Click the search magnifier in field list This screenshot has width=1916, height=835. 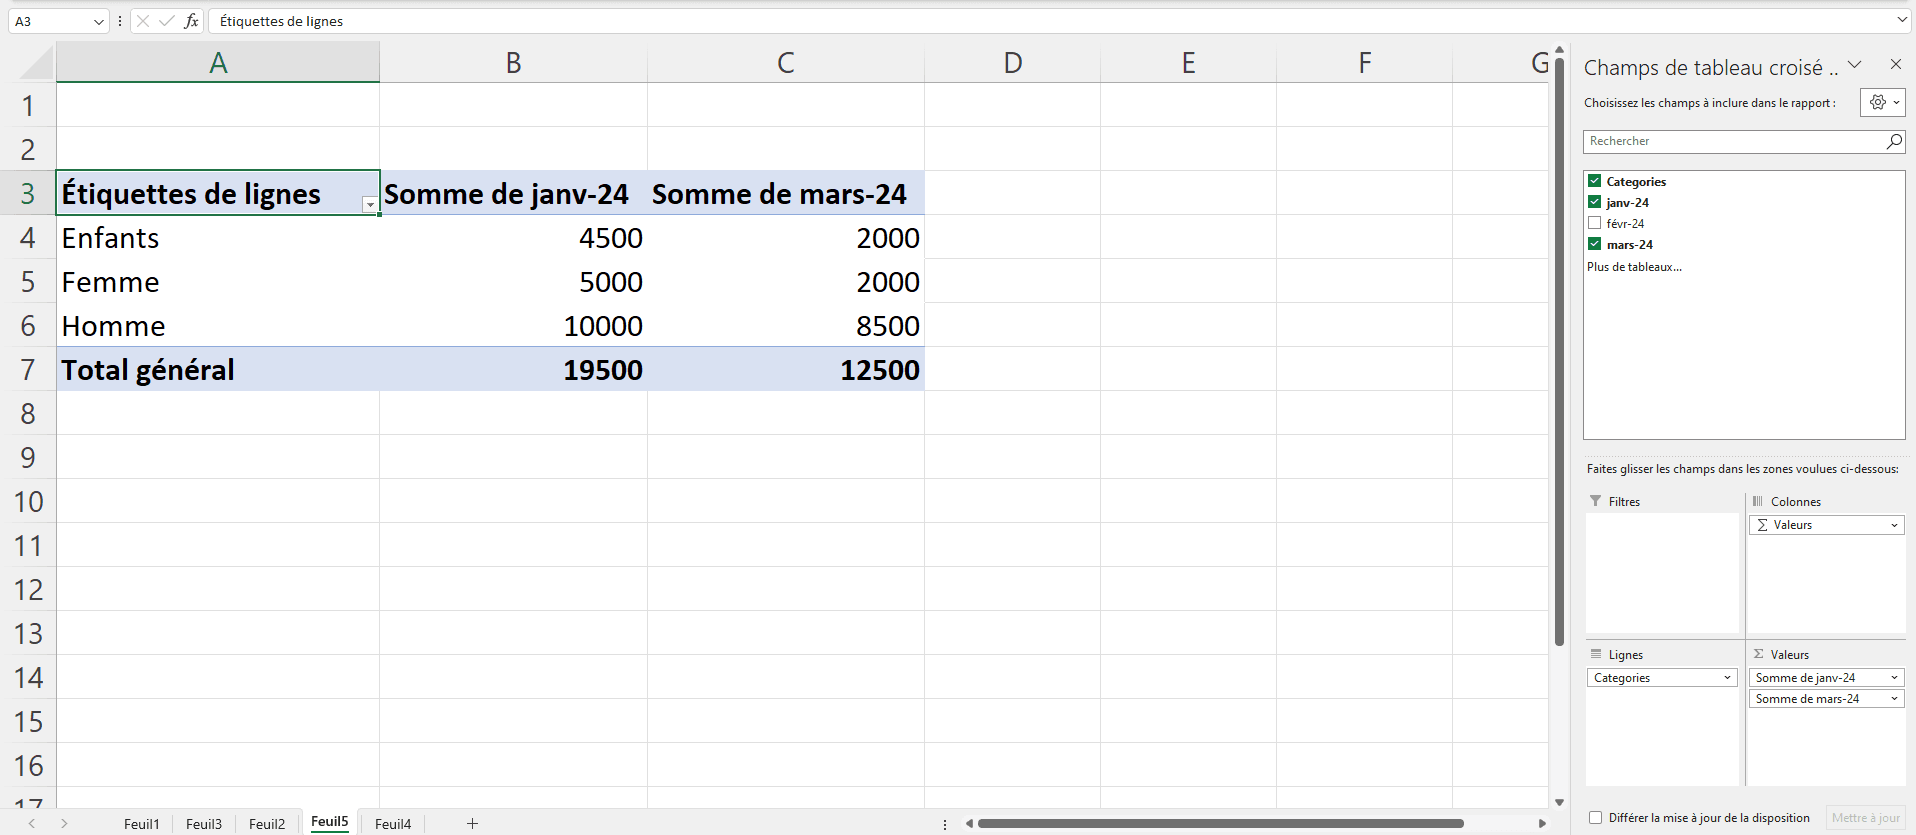coord(1893,142)
